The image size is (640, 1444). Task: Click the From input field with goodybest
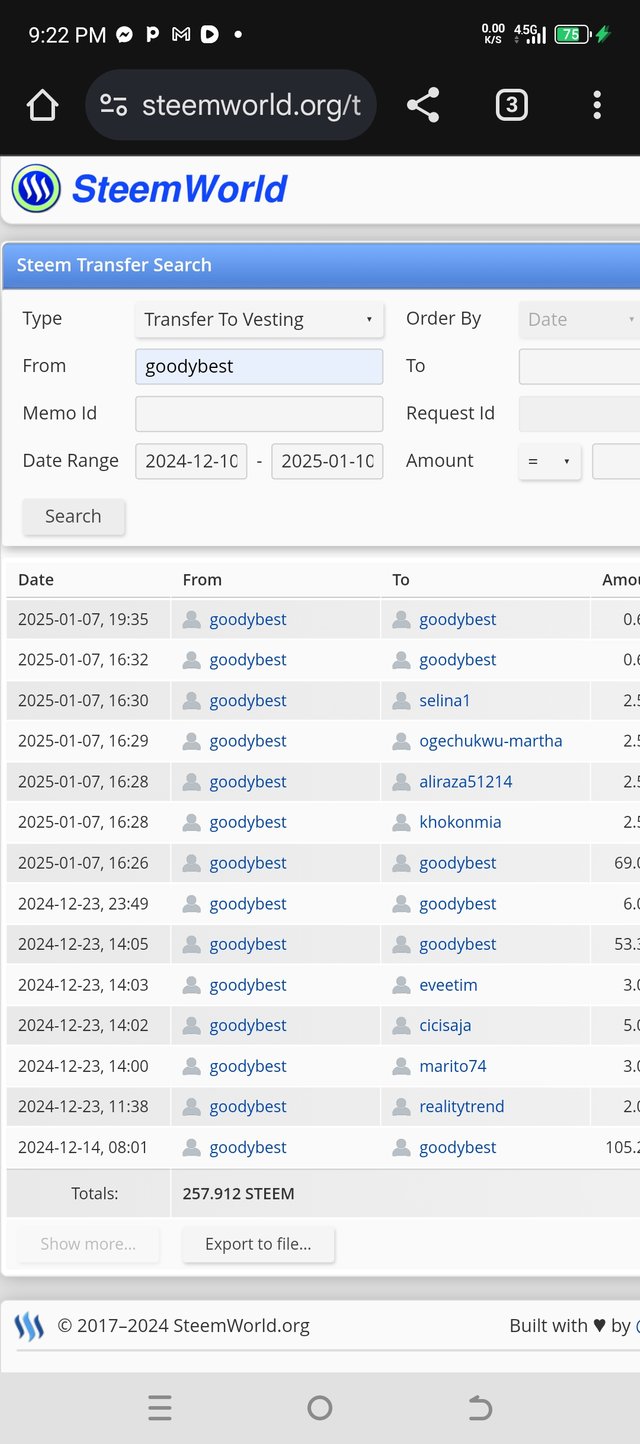tap(259, 366)
